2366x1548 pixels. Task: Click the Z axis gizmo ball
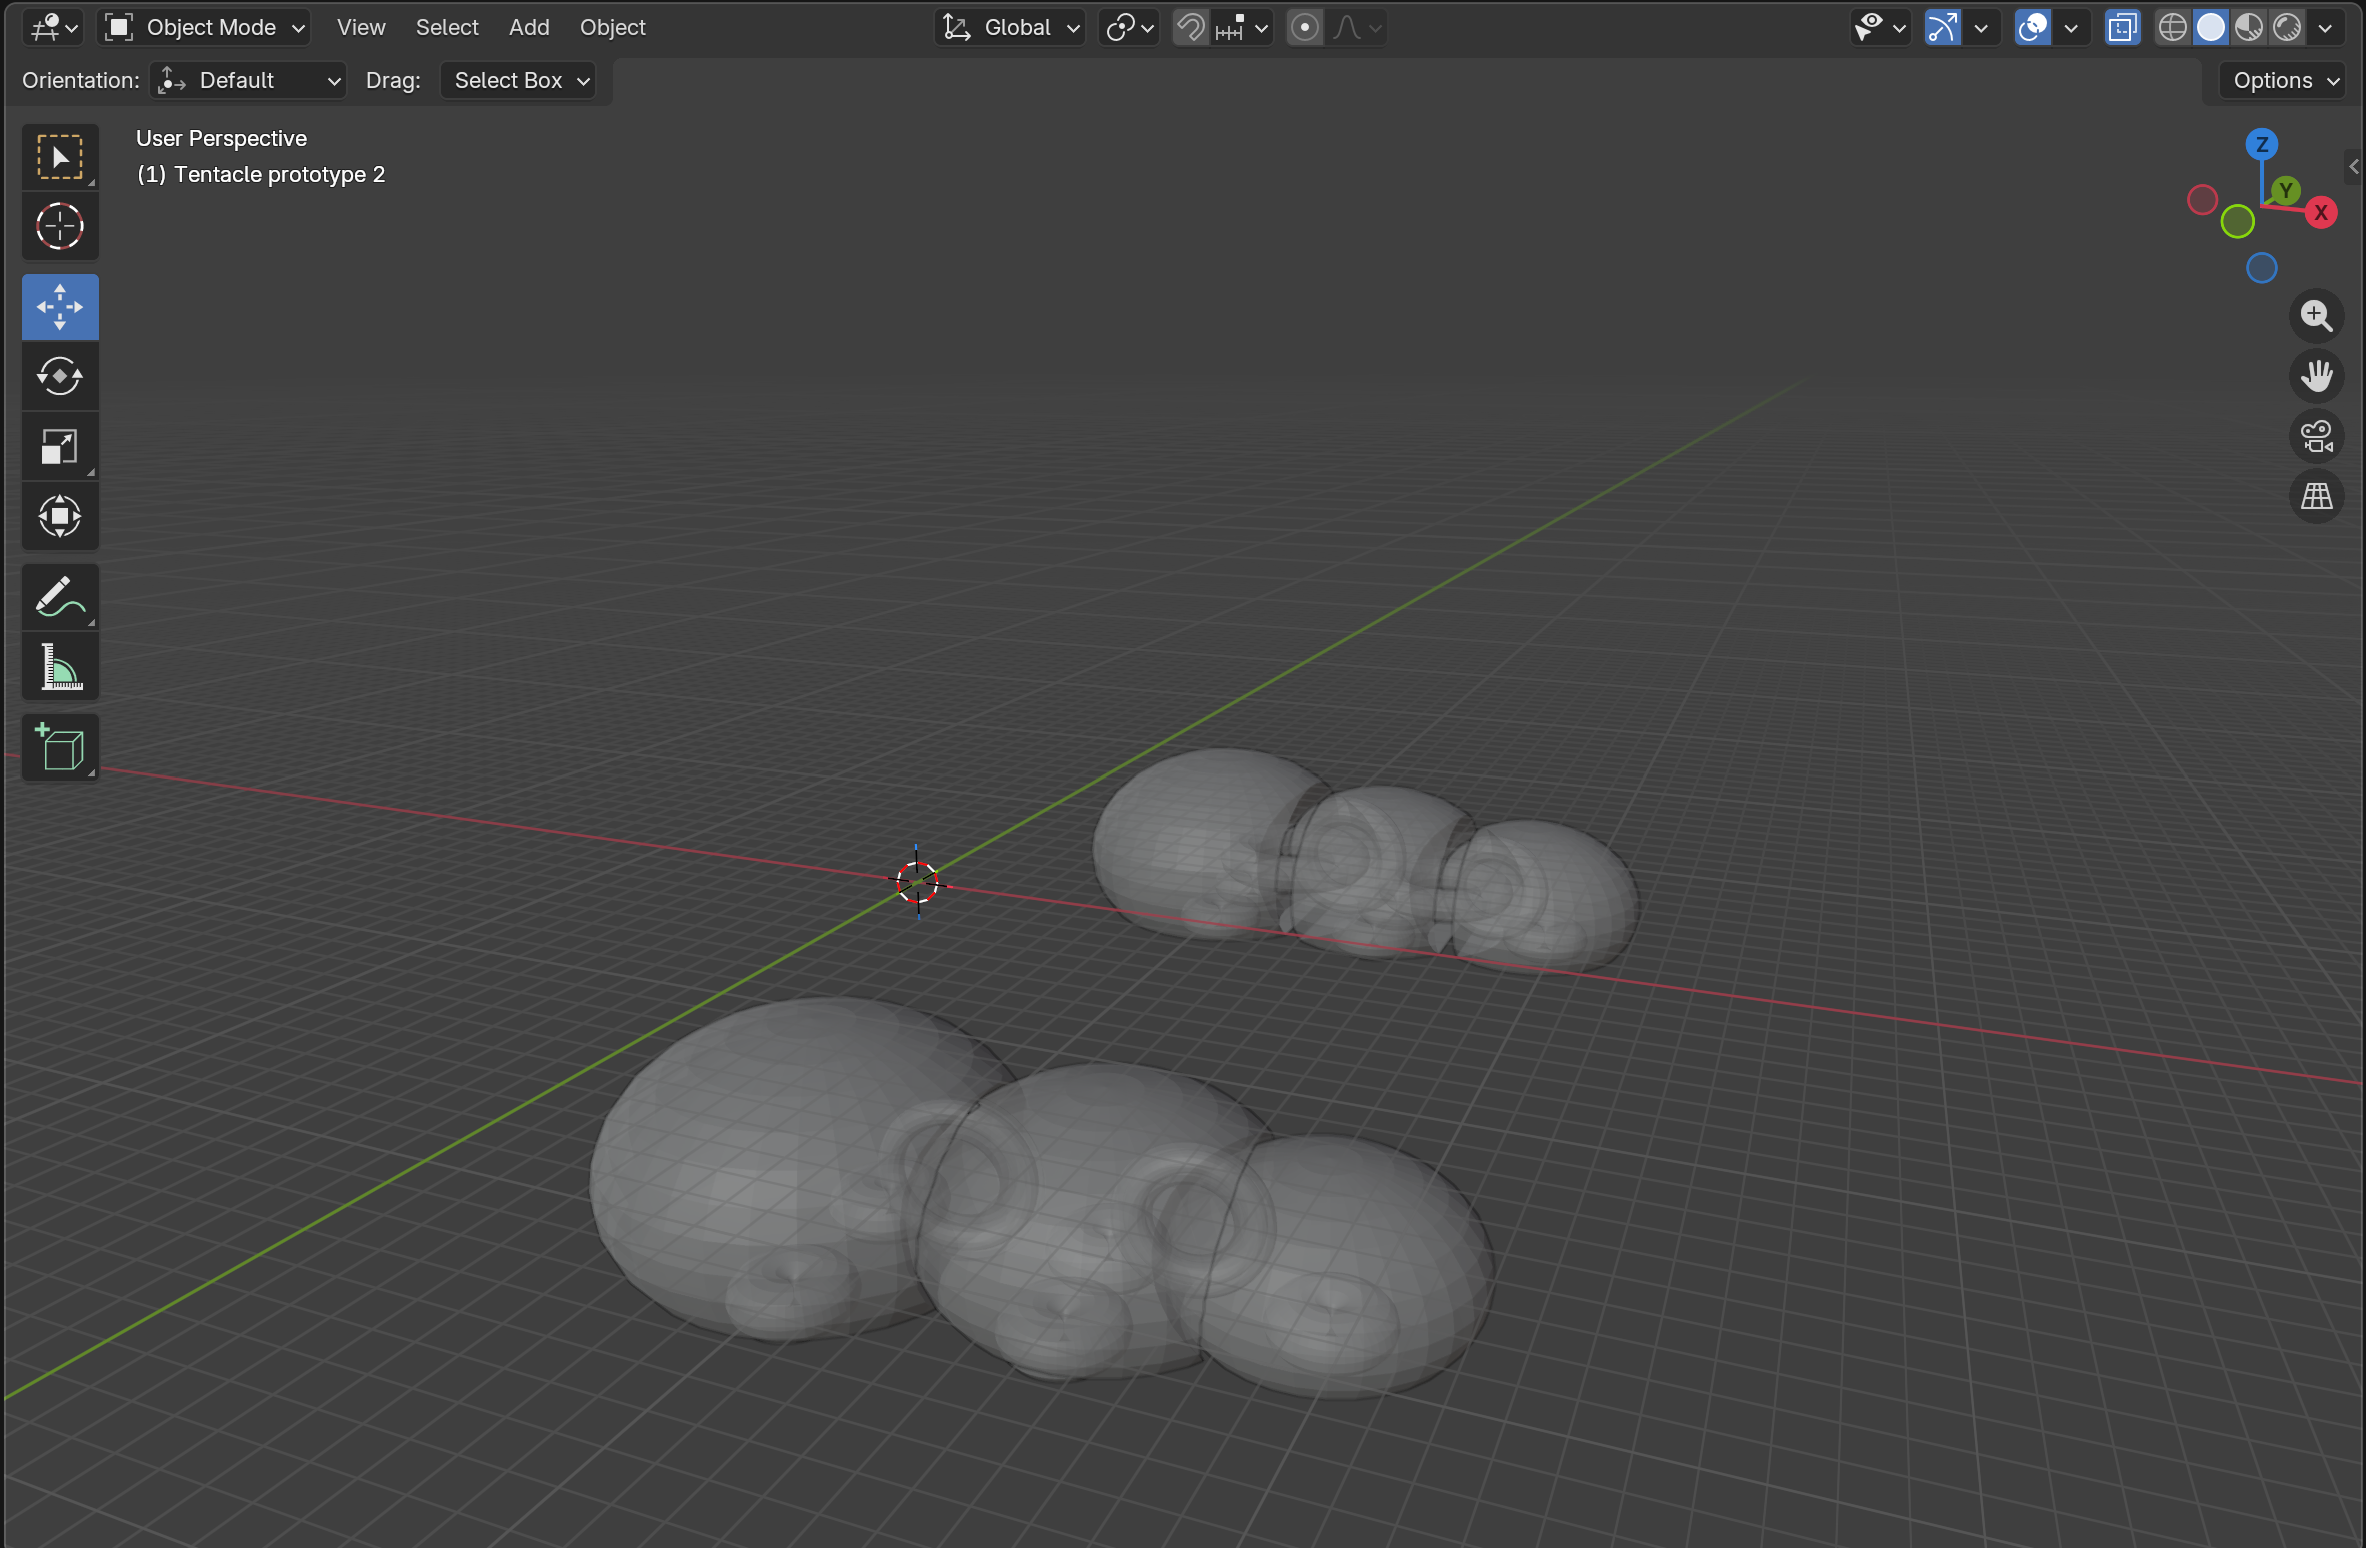point(2261,144)
